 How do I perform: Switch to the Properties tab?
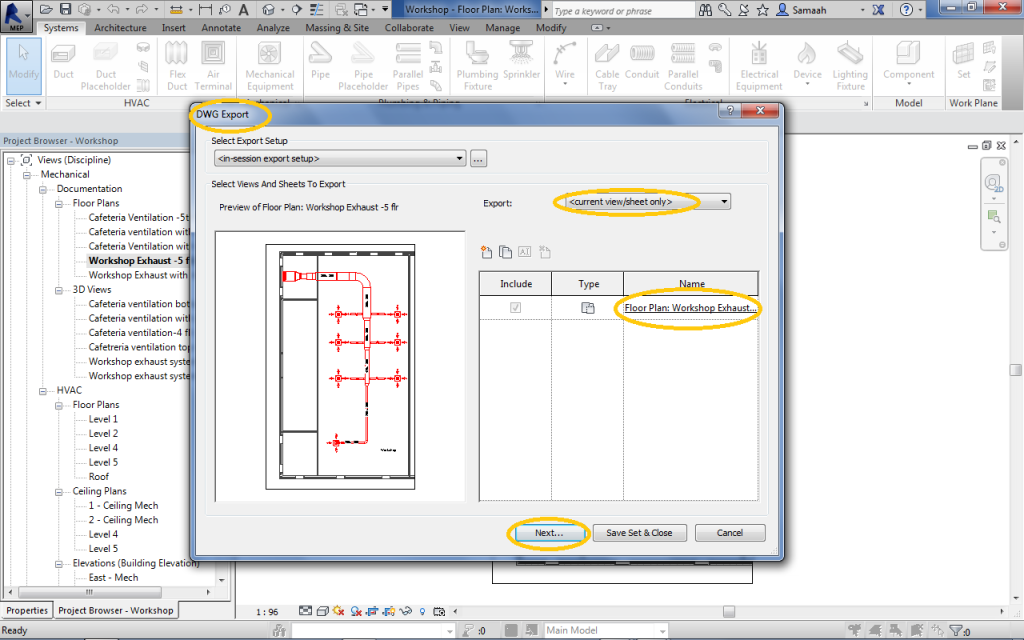point(27,611)
